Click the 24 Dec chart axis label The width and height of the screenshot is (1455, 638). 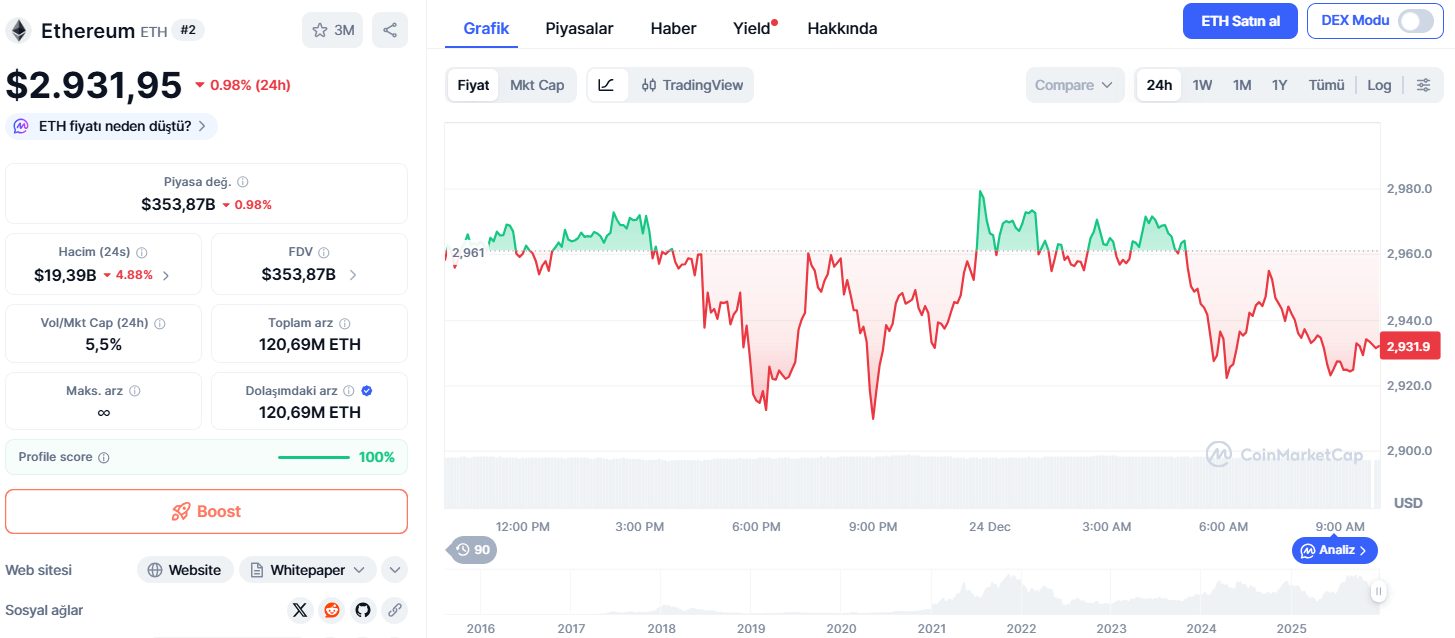coord(989,526)
